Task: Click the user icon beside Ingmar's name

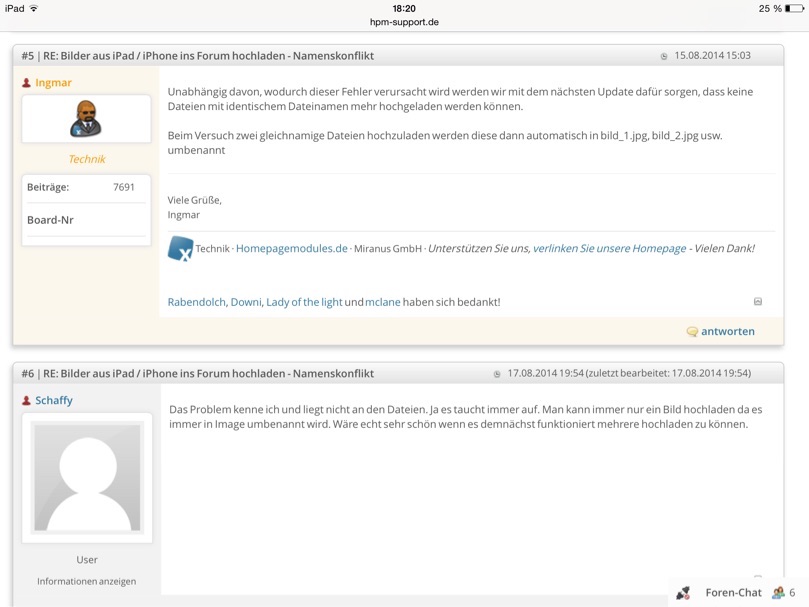Action: tap(27, 83)
